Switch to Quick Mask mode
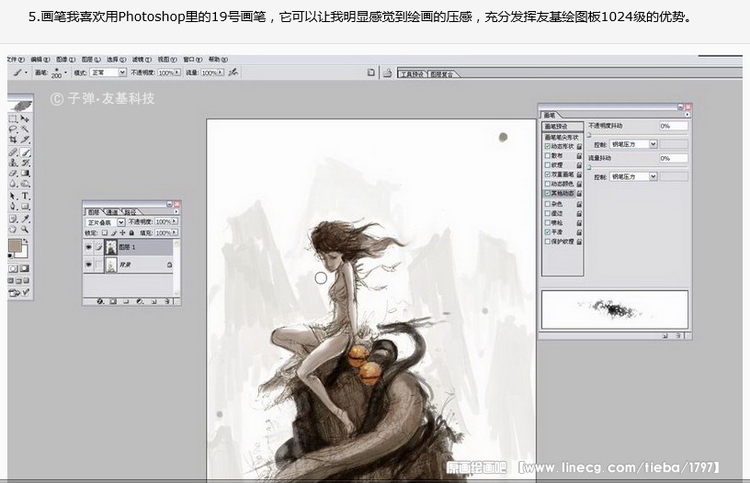 coord(24,268)
